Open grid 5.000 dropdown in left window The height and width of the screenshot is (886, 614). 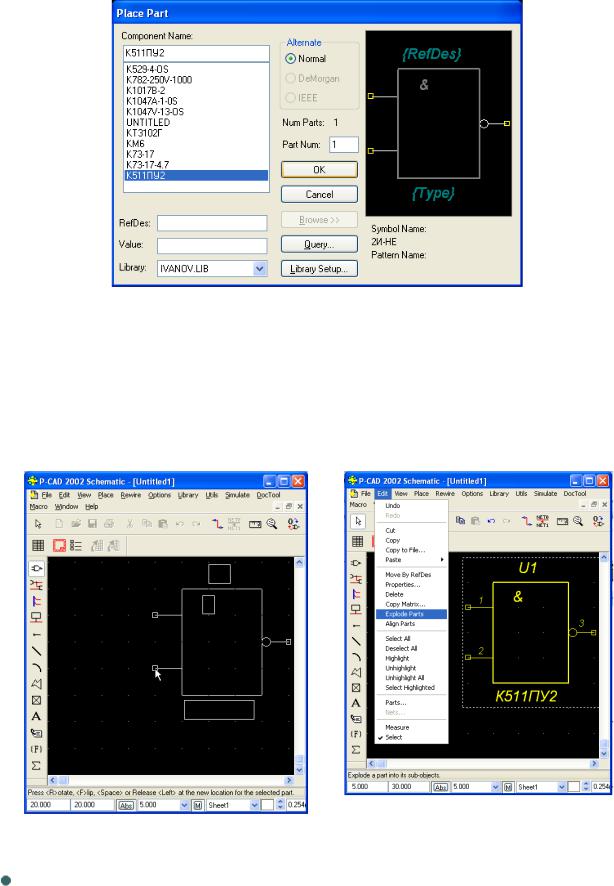tap(184, 805)
